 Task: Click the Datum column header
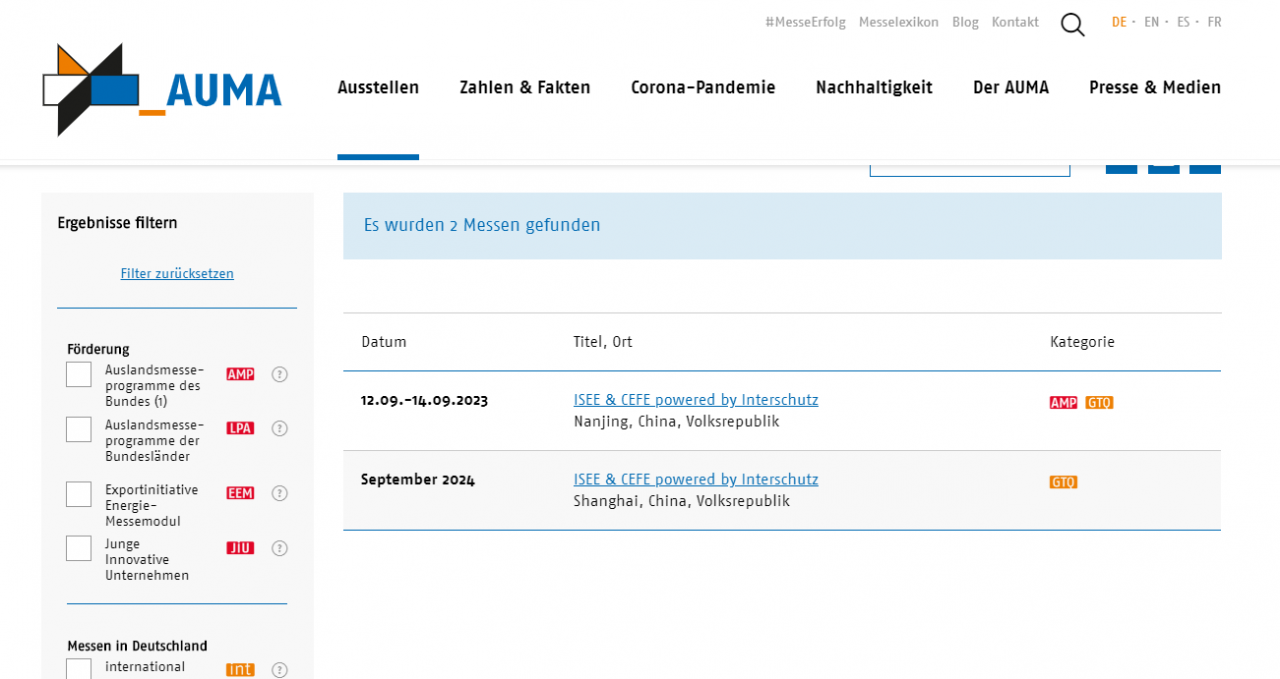tap(384, 342)
